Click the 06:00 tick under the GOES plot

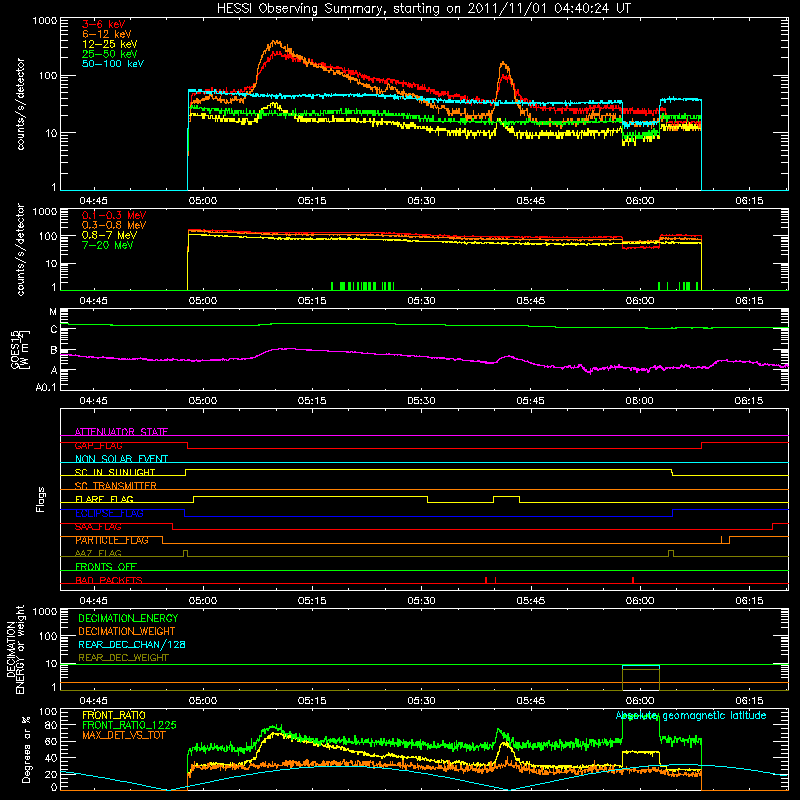(x=639, y=401)
